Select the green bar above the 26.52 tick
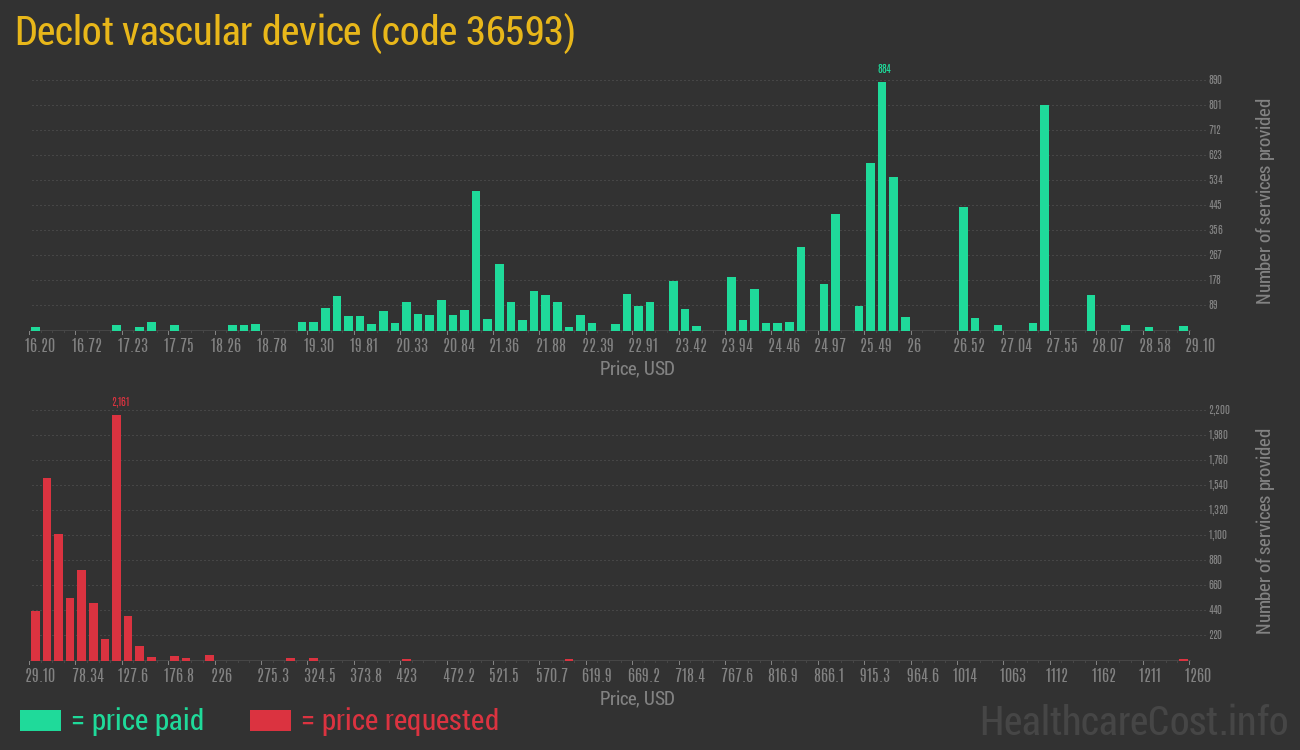The width and height of the screenshot is (1300, 750). pos(963,268)
